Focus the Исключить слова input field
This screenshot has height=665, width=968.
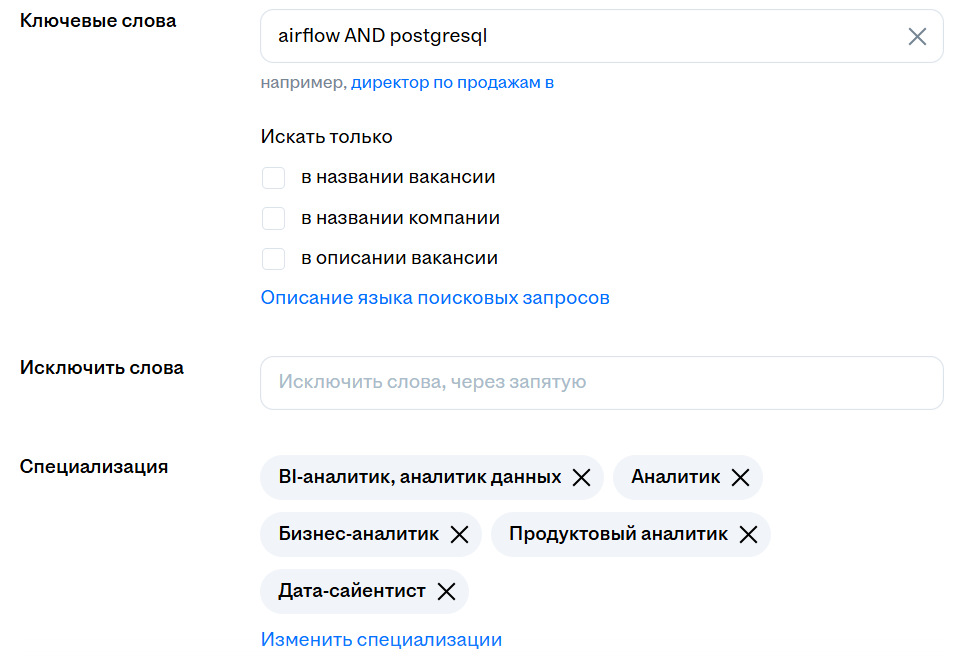pos(601,383)
